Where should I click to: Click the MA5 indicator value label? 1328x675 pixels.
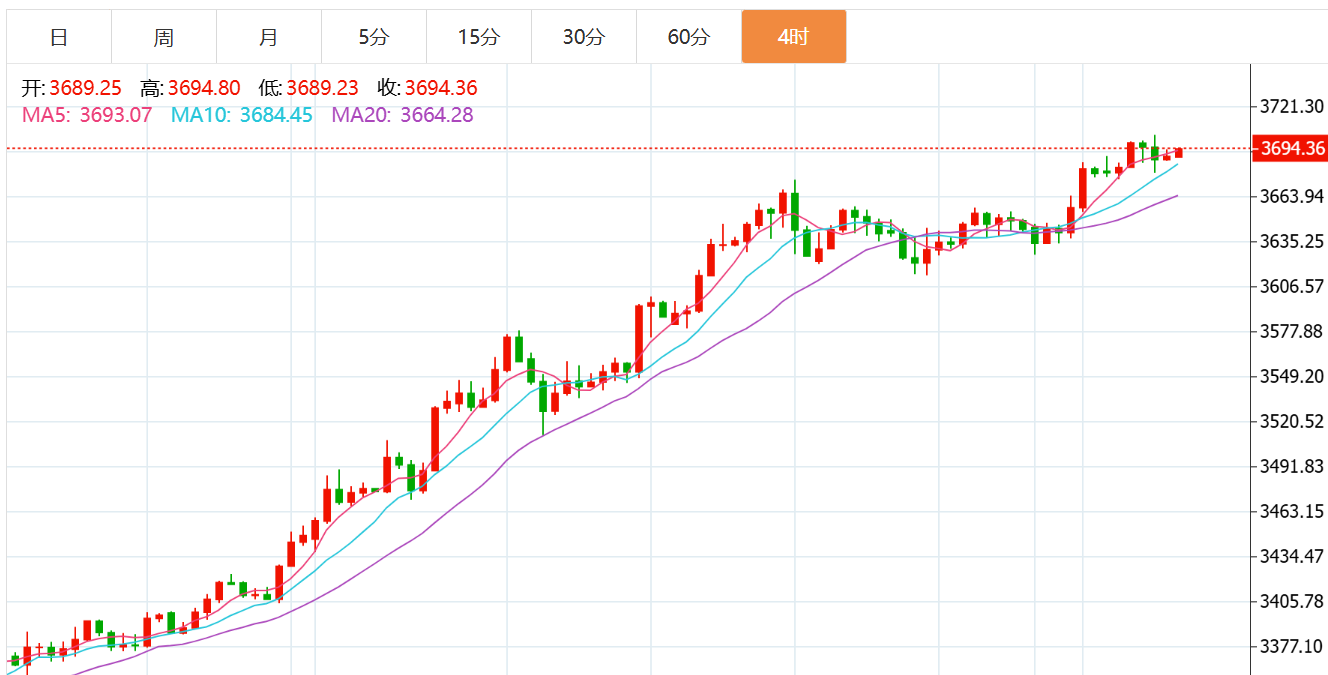coord(87,115)
